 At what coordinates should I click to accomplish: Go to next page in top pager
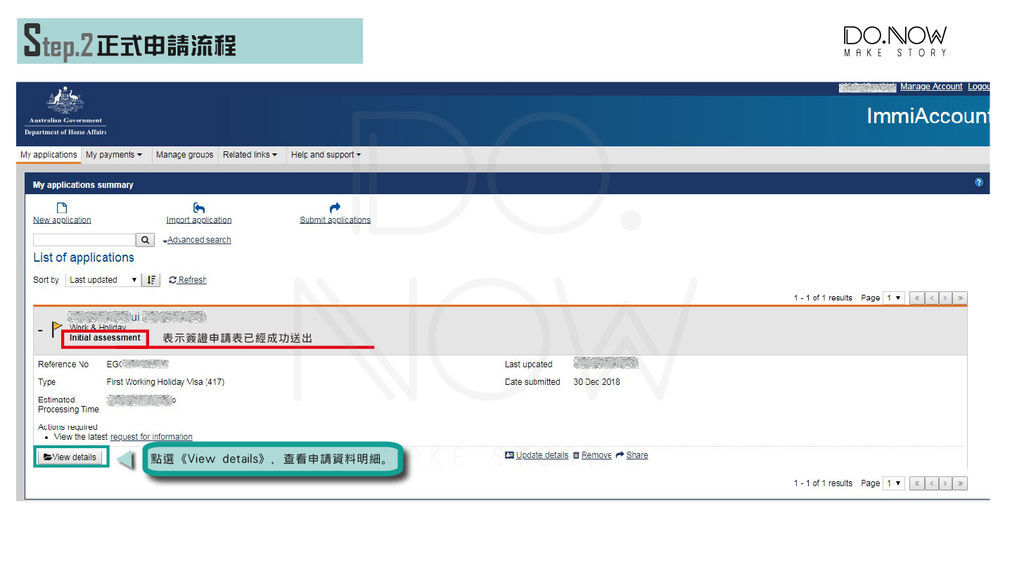pos(945,298)
